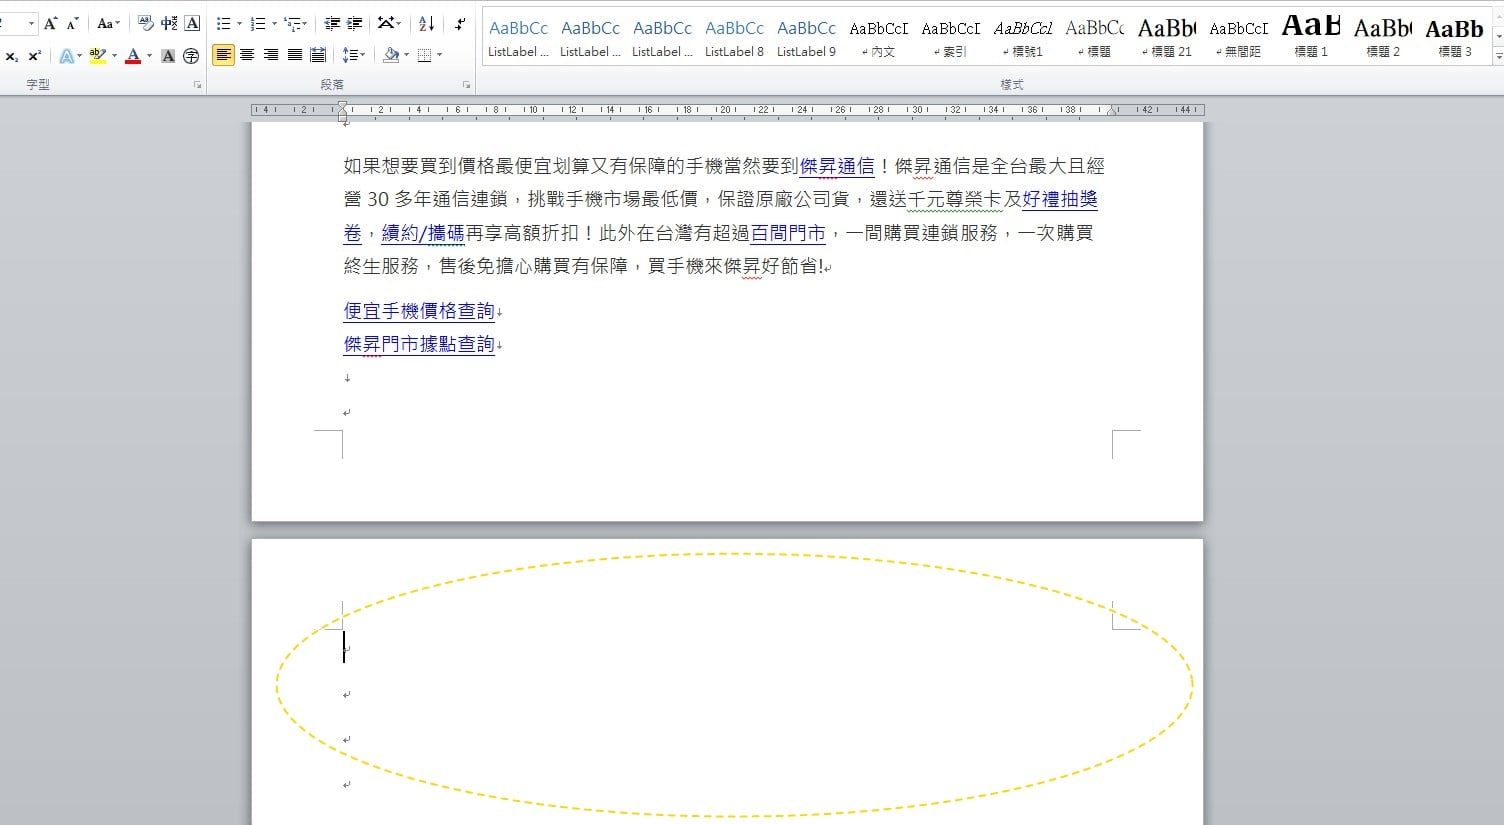
Task: Align the paragraph to the right
Action: [x=271, y=55]
